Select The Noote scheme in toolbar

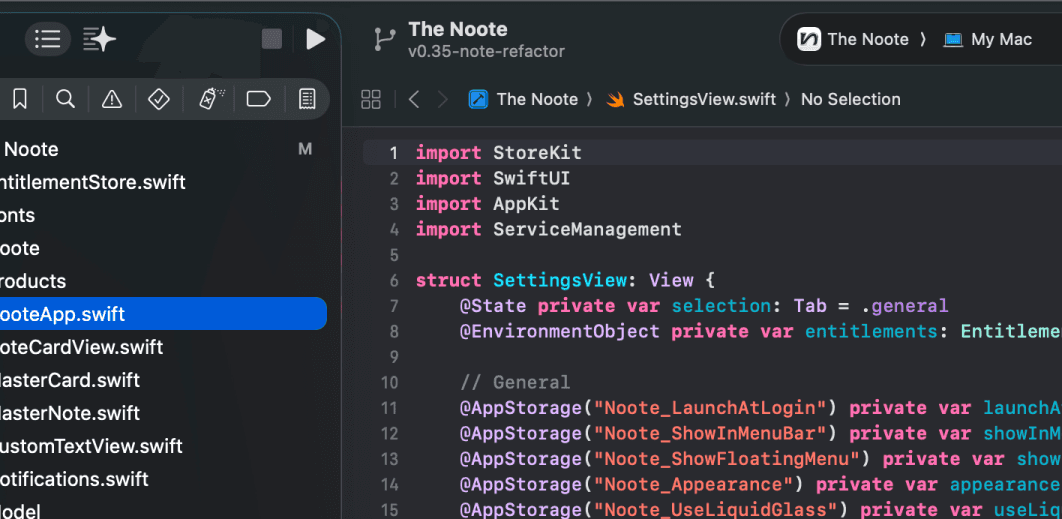[853, 39]
